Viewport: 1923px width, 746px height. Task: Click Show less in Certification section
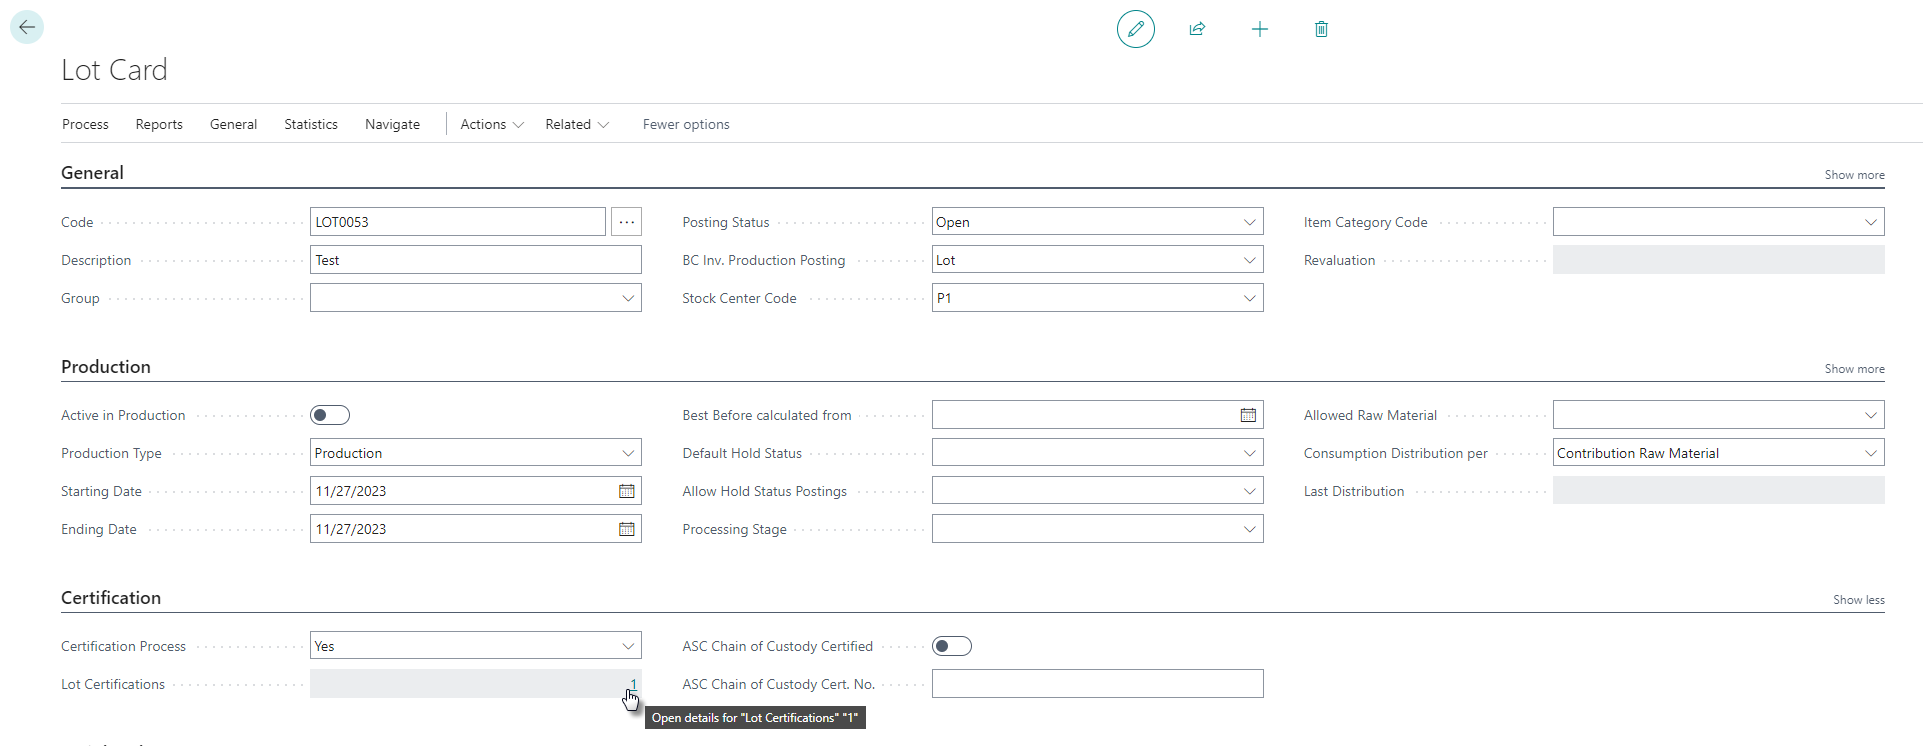pyautogui.click(x=1858, y=600)
